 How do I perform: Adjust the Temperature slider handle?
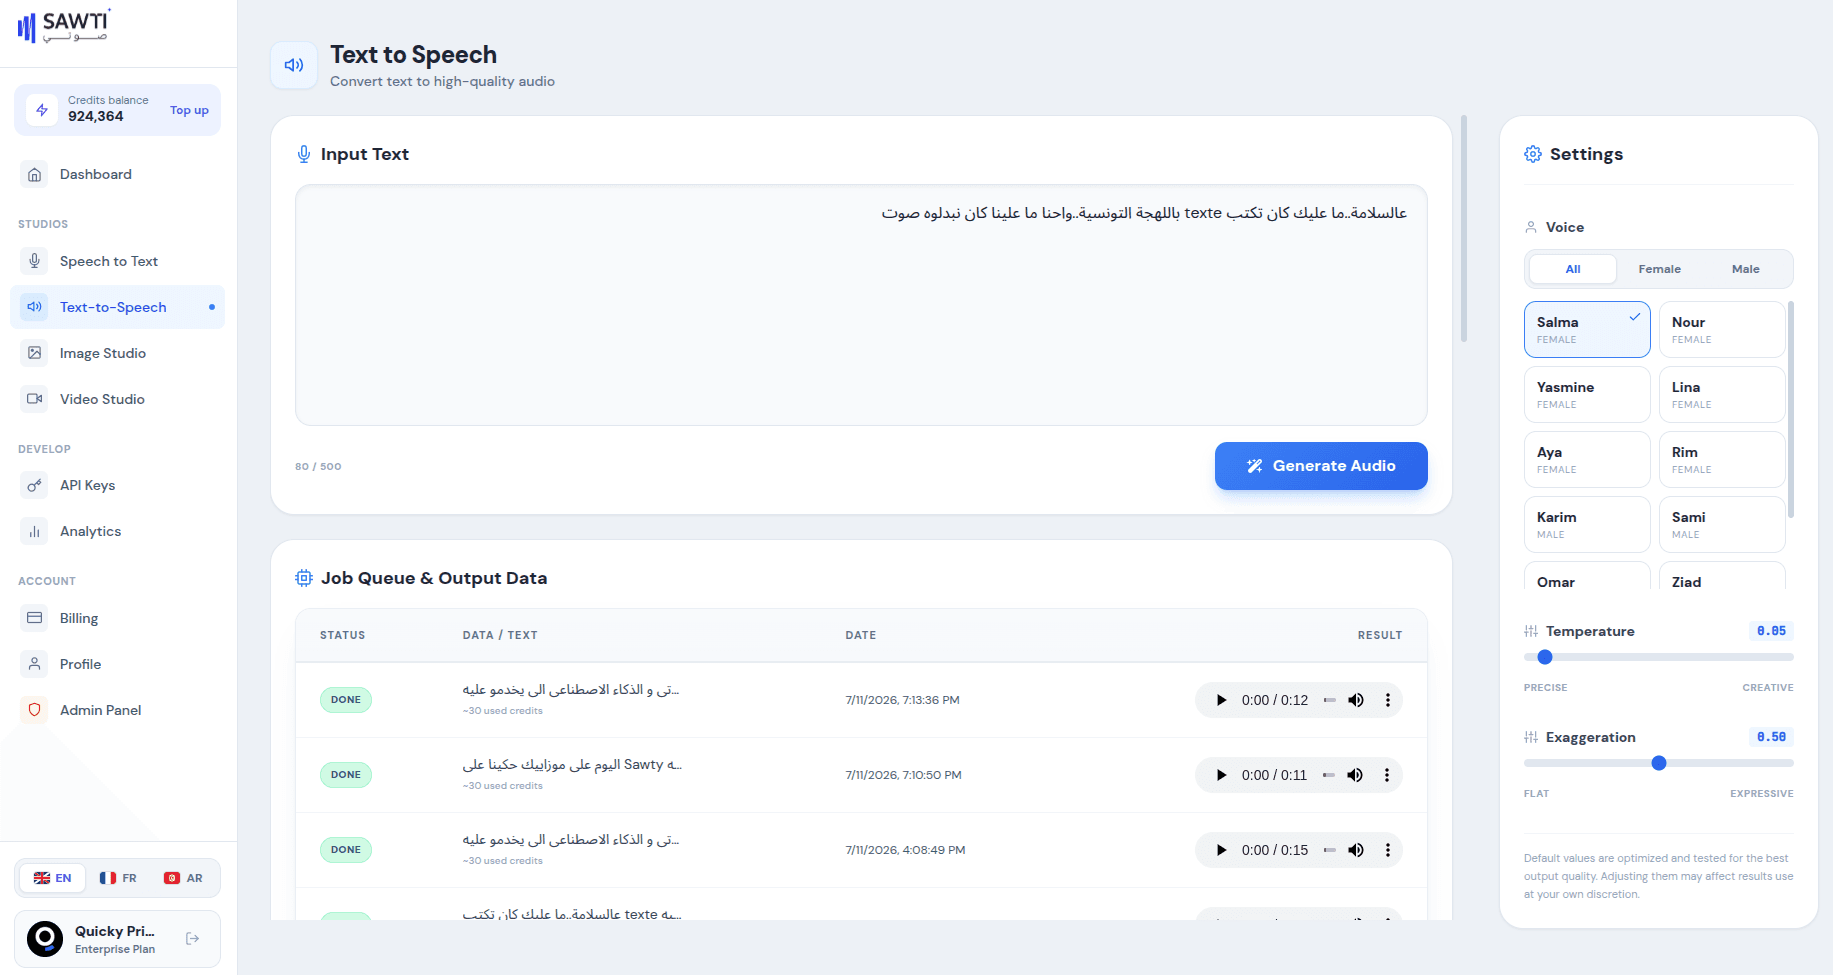click(1545, 657)
